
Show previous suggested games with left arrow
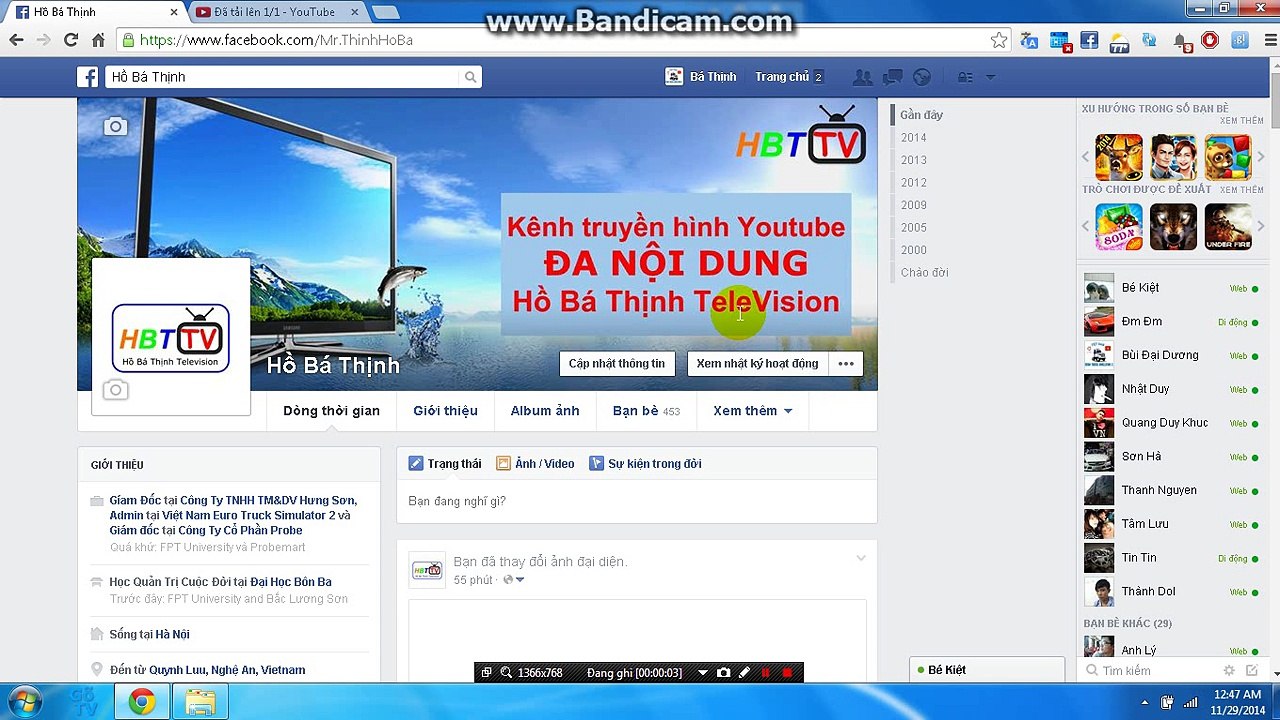click(x=1086, y=227)
